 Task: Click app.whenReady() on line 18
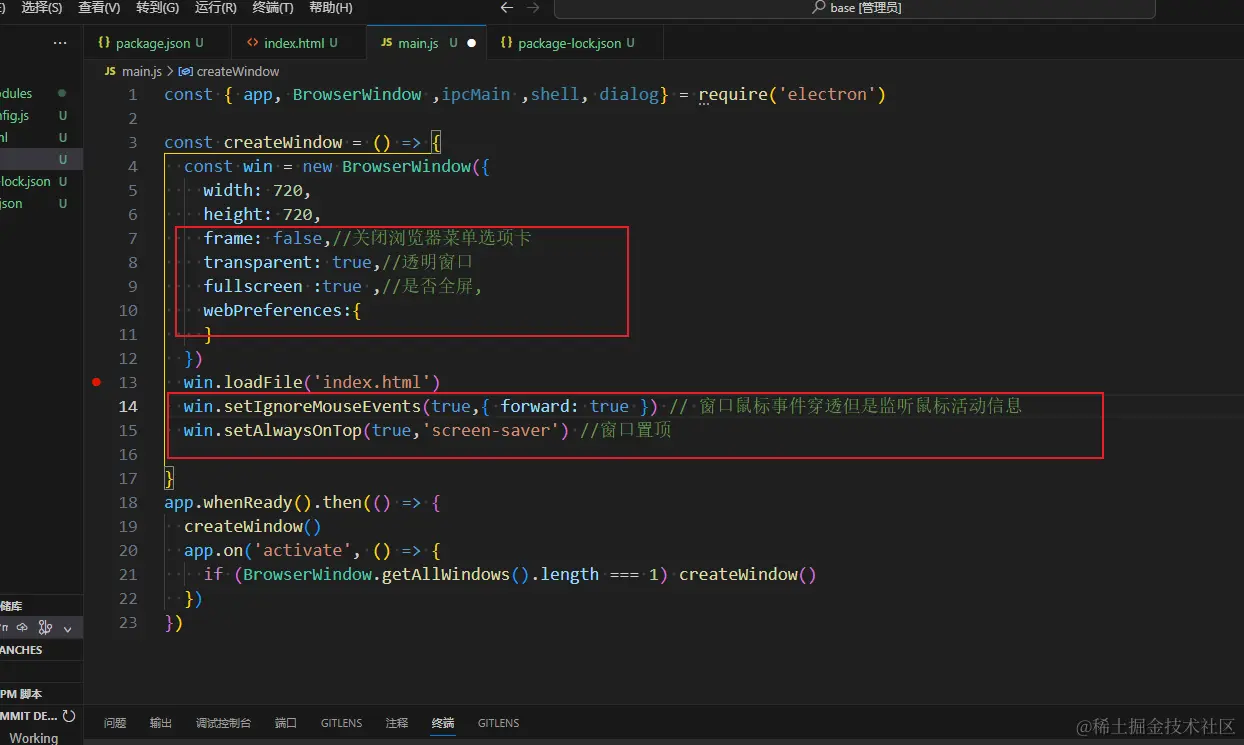click(238, 502)
